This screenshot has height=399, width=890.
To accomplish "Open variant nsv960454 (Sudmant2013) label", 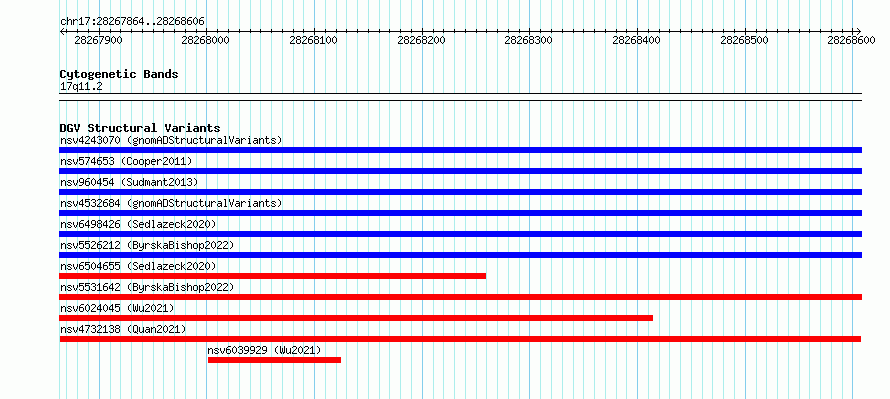I will (x=129, y=182).
